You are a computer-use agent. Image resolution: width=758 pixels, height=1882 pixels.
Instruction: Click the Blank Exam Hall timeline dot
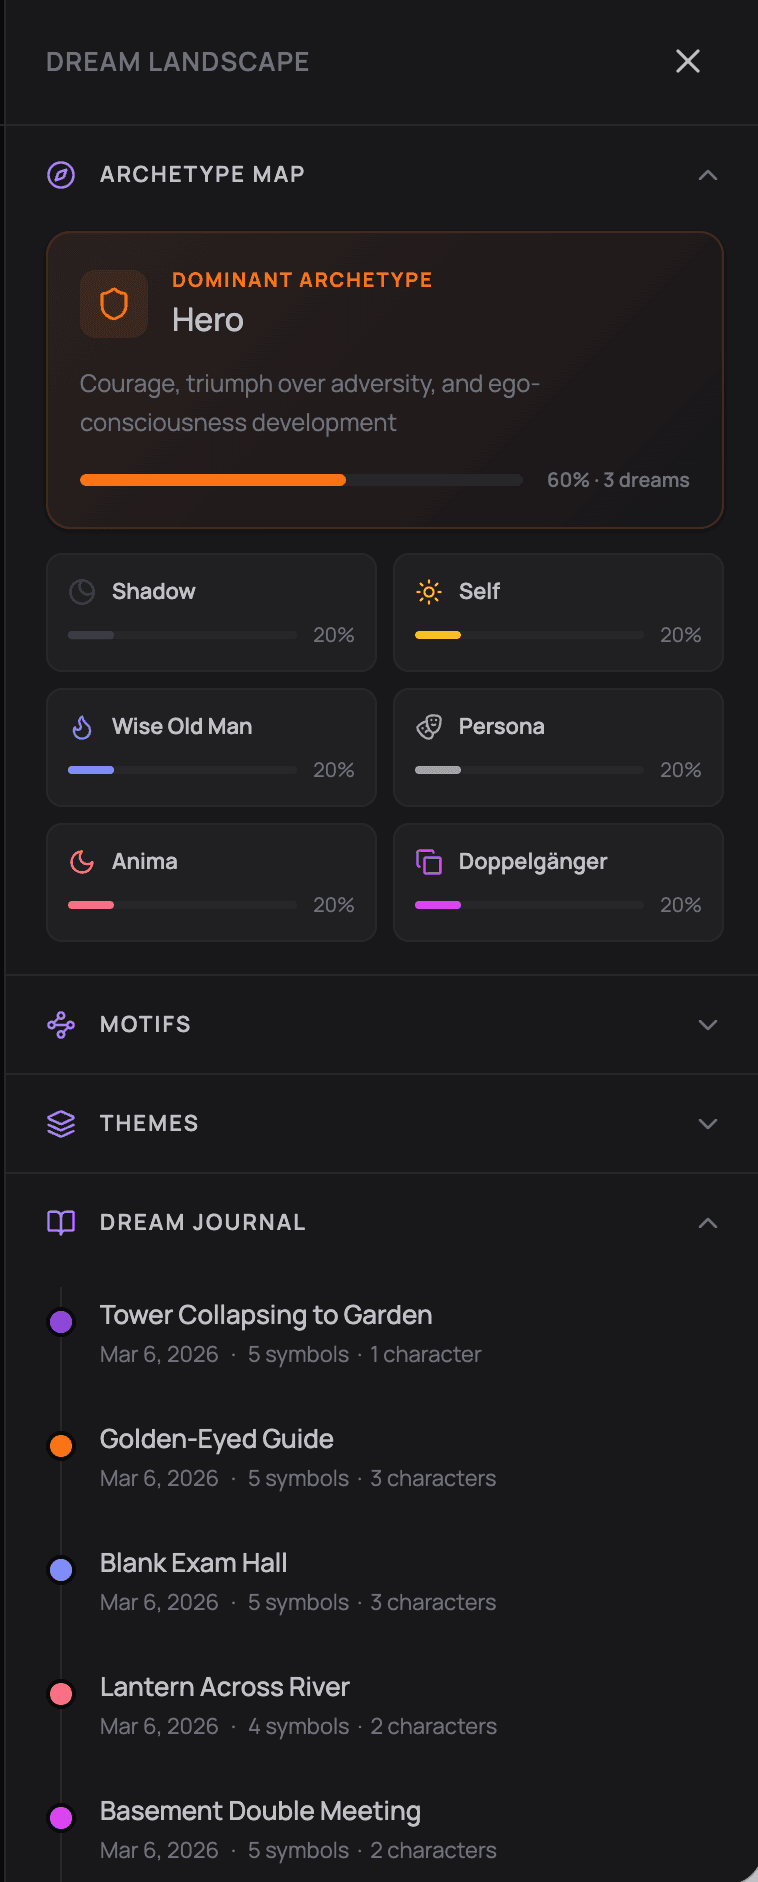[61, 1570]
